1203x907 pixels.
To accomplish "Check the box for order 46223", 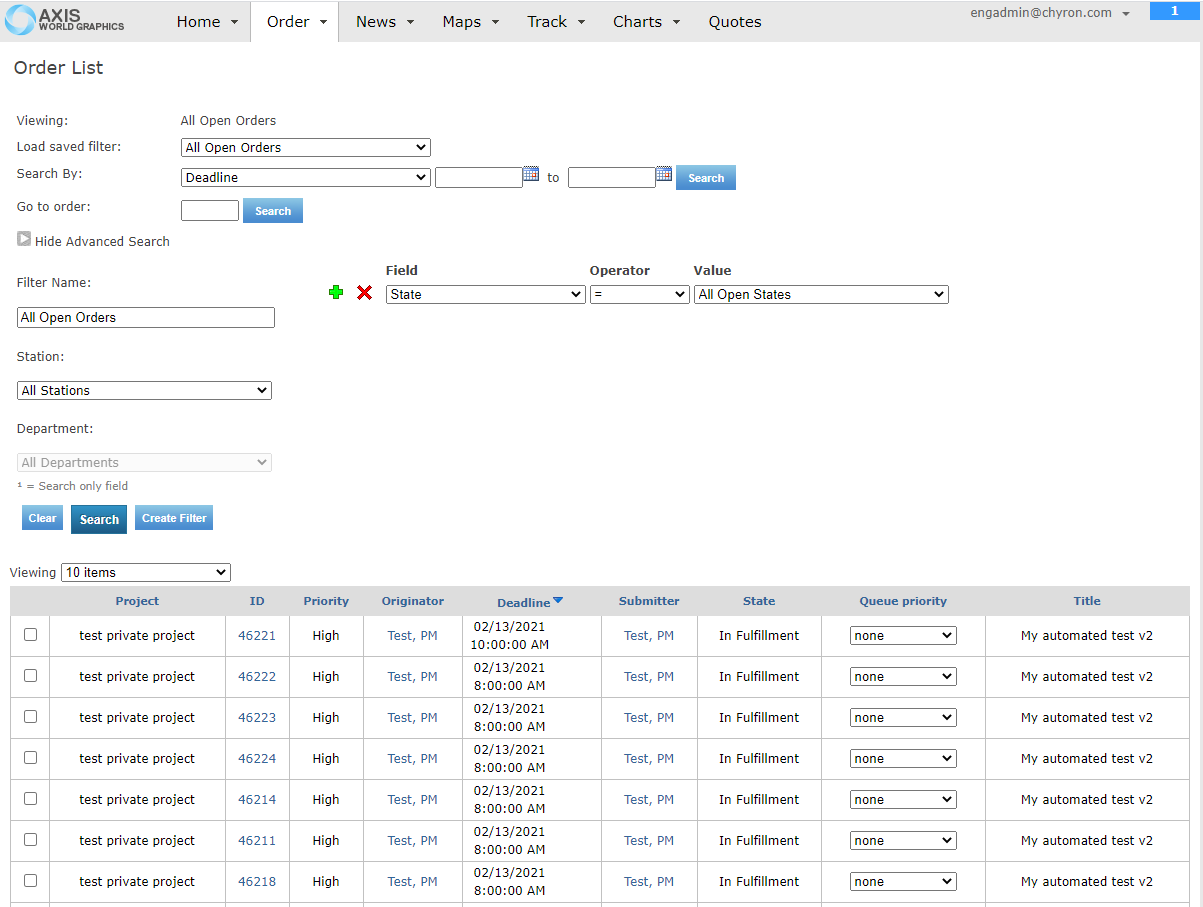I will tap(30, 717).
